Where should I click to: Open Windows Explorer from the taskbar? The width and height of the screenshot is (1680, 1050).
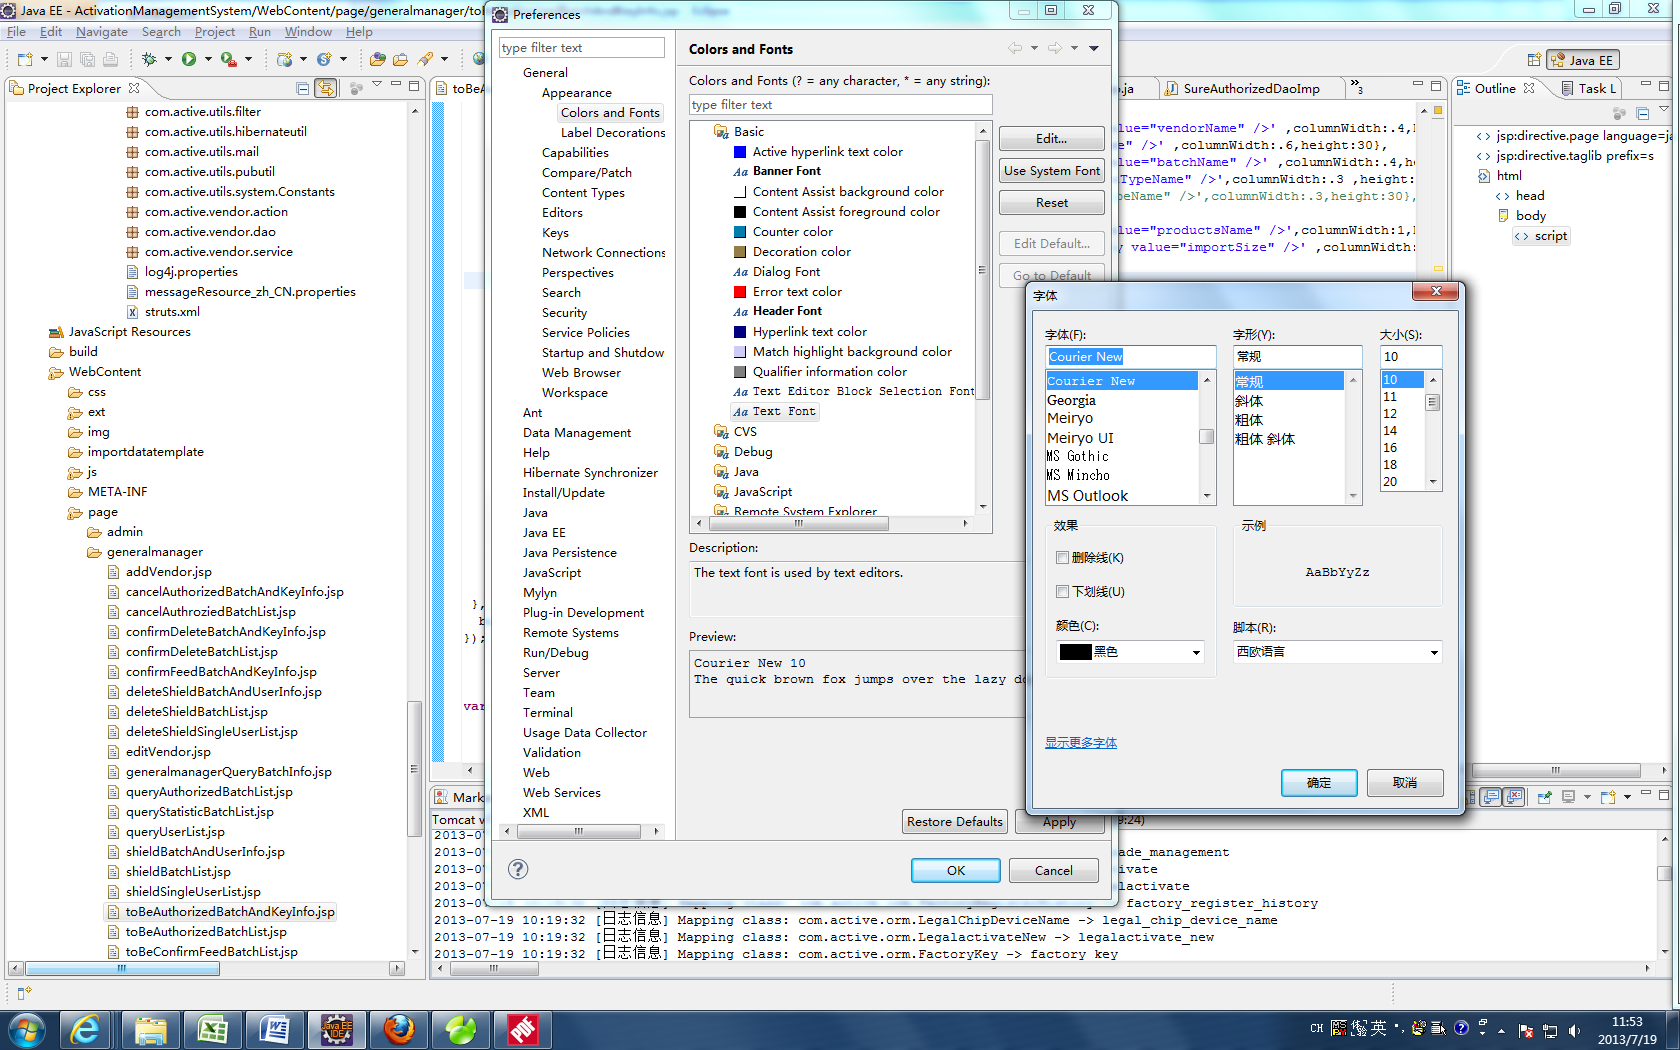(150, 1029)
